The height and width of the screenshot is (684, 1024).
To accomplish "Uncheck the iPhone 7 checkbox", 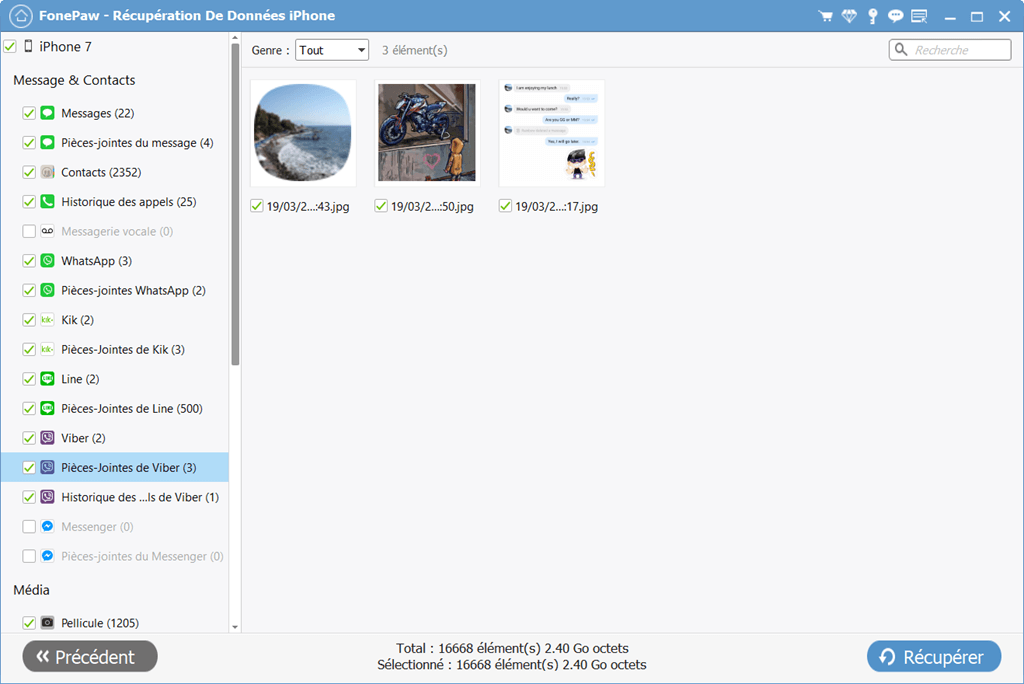I will point(10,46).
